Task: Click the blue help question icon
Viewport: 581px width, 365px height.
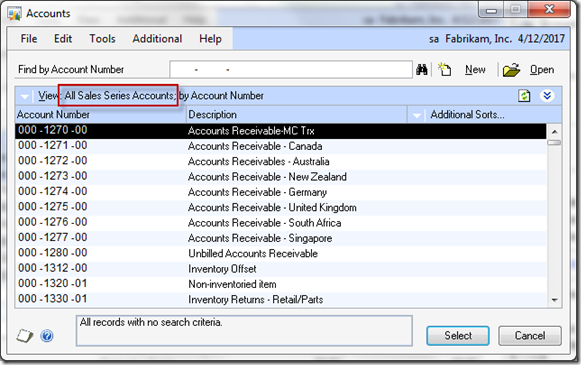Action: click(x=47, y=336)
